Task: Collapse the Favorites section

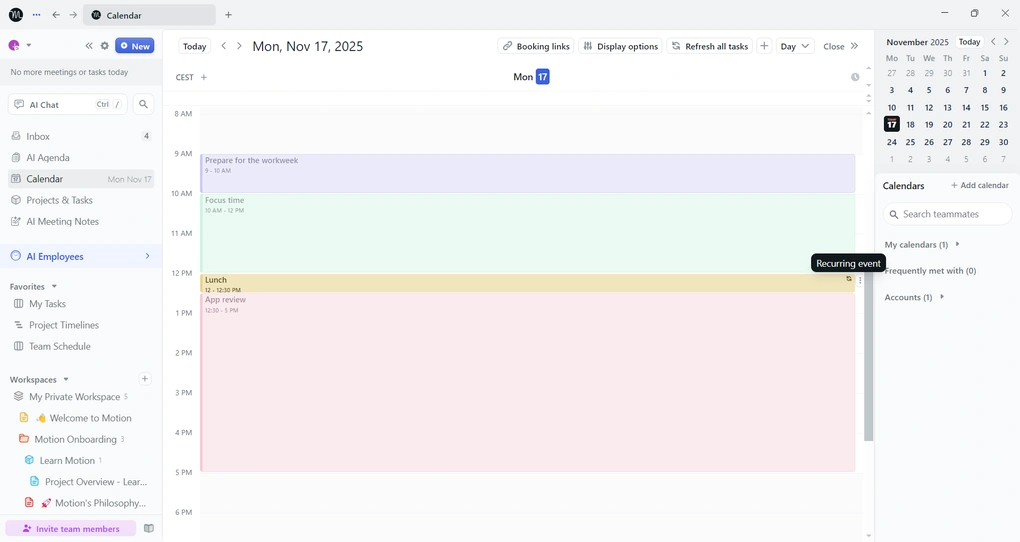Action: [54, 287]
